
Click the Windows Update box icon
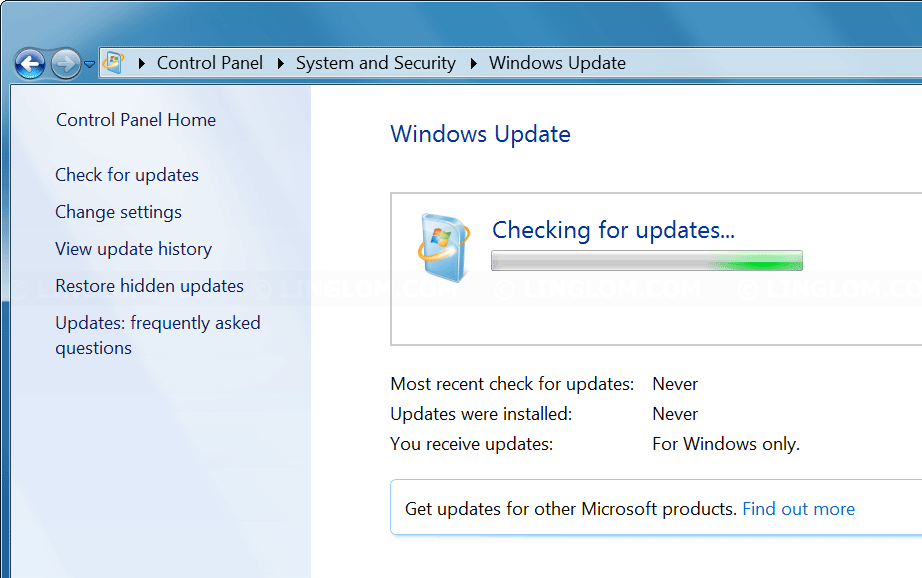point(444,248)
